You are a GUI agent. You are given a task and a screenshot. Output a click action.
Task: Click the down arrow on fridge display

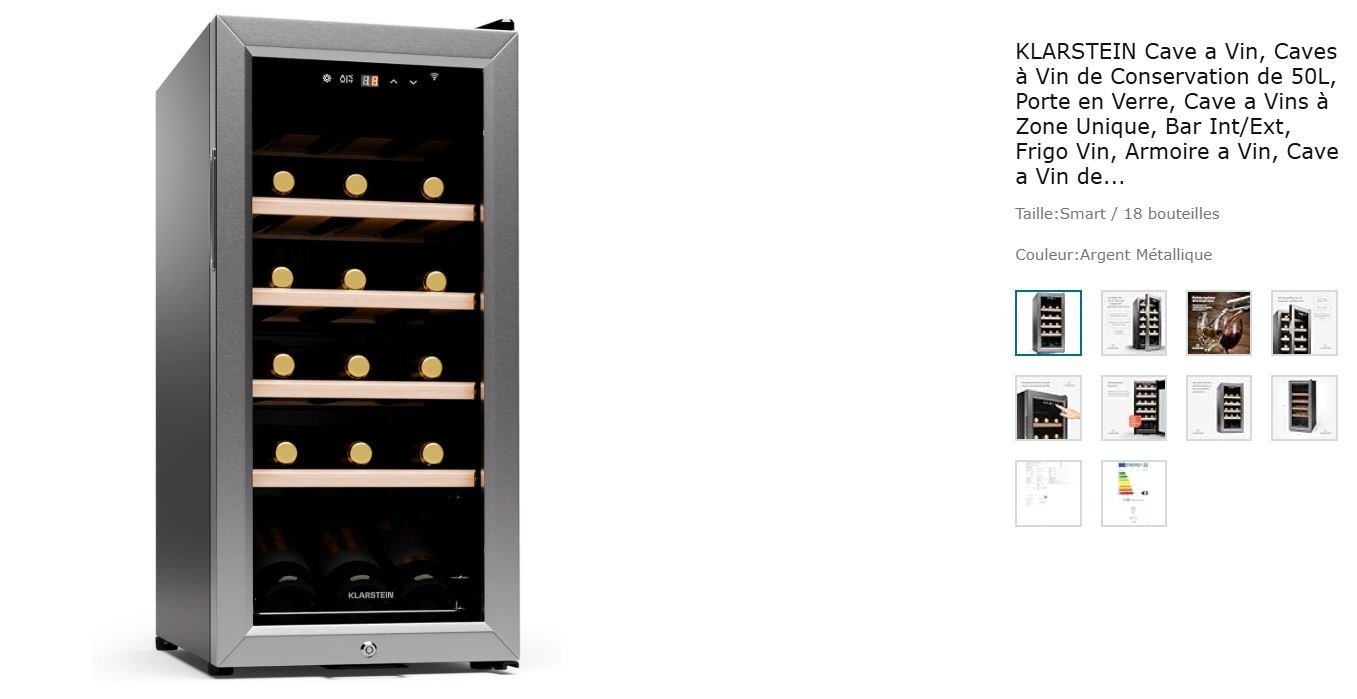tap(413, 81)
